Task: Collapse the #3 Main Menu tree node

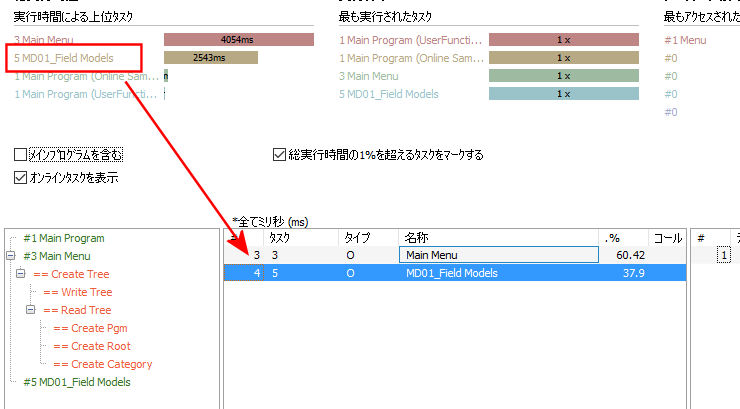Action: (11, 256)
